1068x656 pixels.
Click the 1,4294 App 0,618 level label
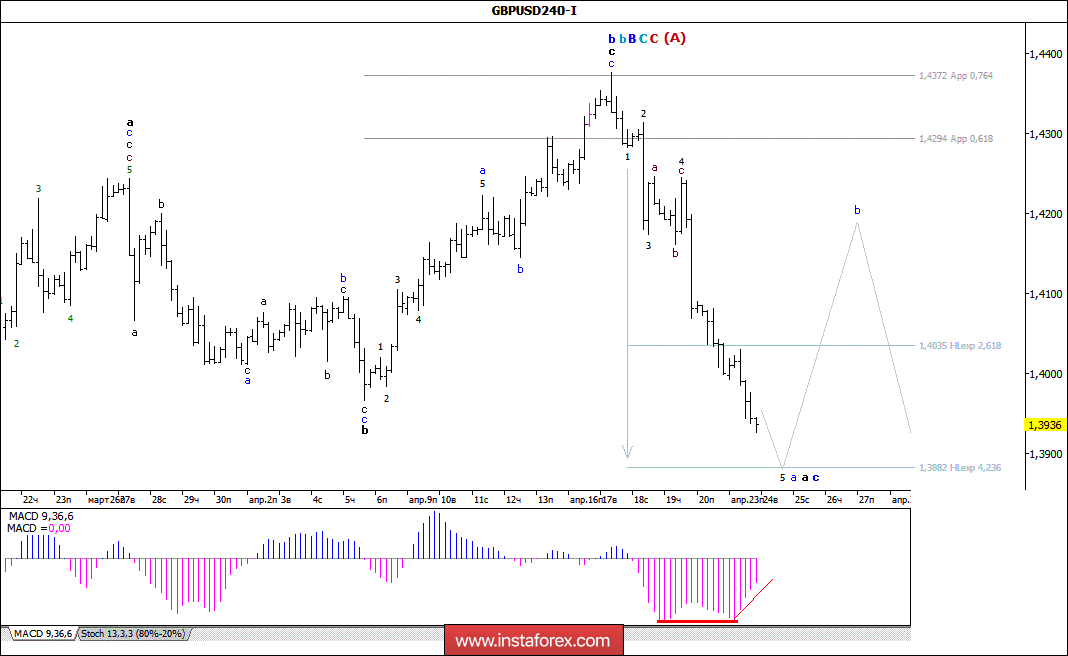pos(956,138)
